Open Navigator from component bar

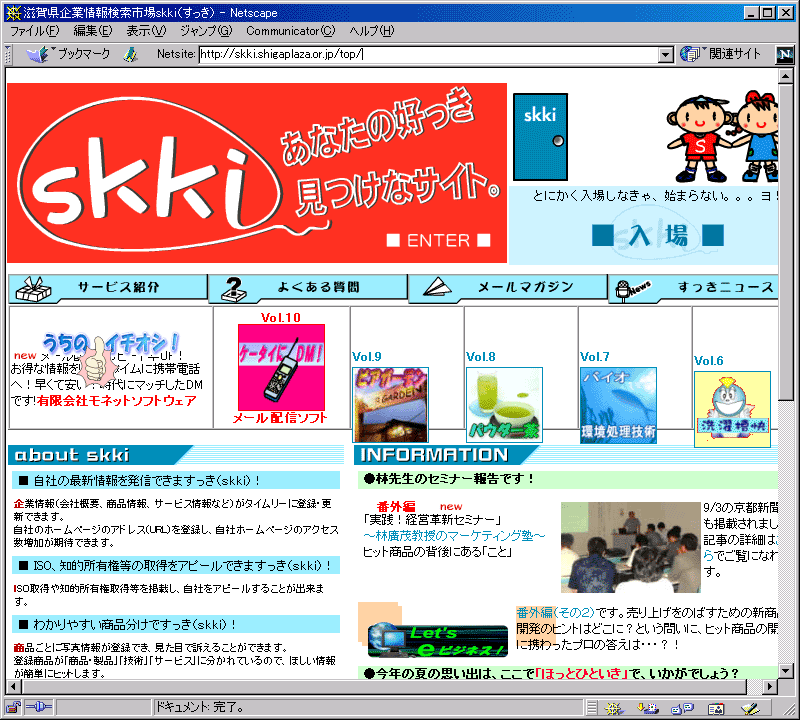click(x=614, y=708)
